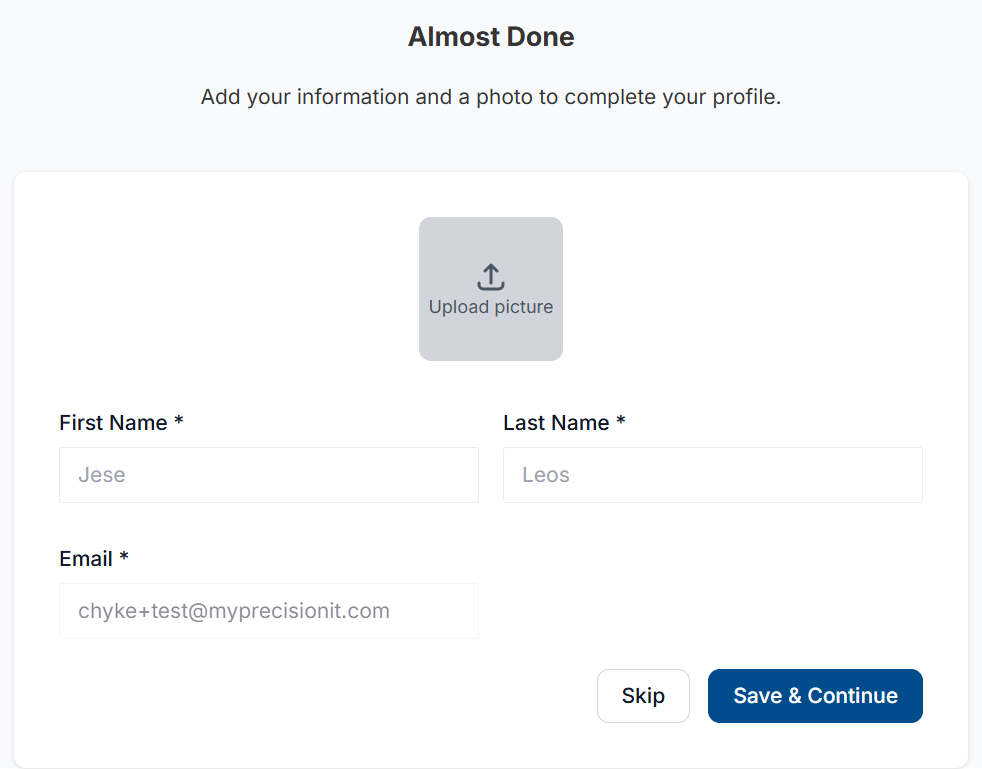Viewport: 982px width, 769px height.
Task: Click the First Name label
Action: [113, 423]
